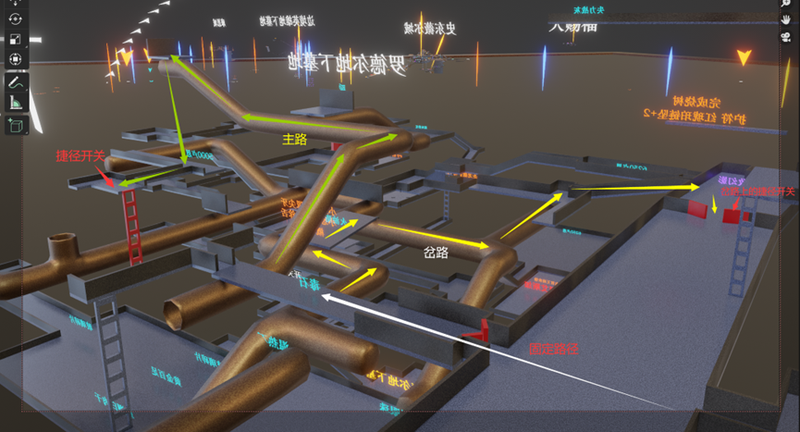Viewport: 800px width, 432px height.
Task: Select the red 捷径开关 label on left
Action: (x=79, y=156)
